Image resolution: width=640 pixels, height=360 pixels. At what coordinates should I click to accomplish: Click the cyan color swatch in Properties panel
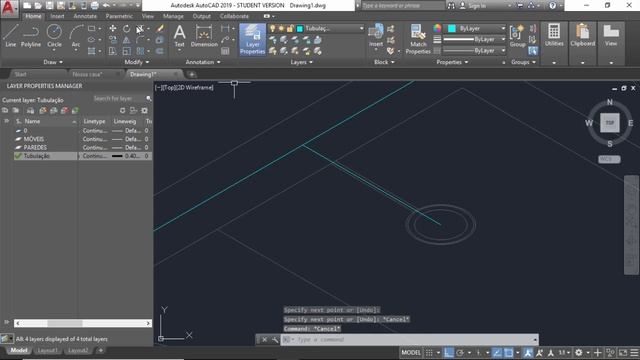pyautogui.click(x=452, y=28)
